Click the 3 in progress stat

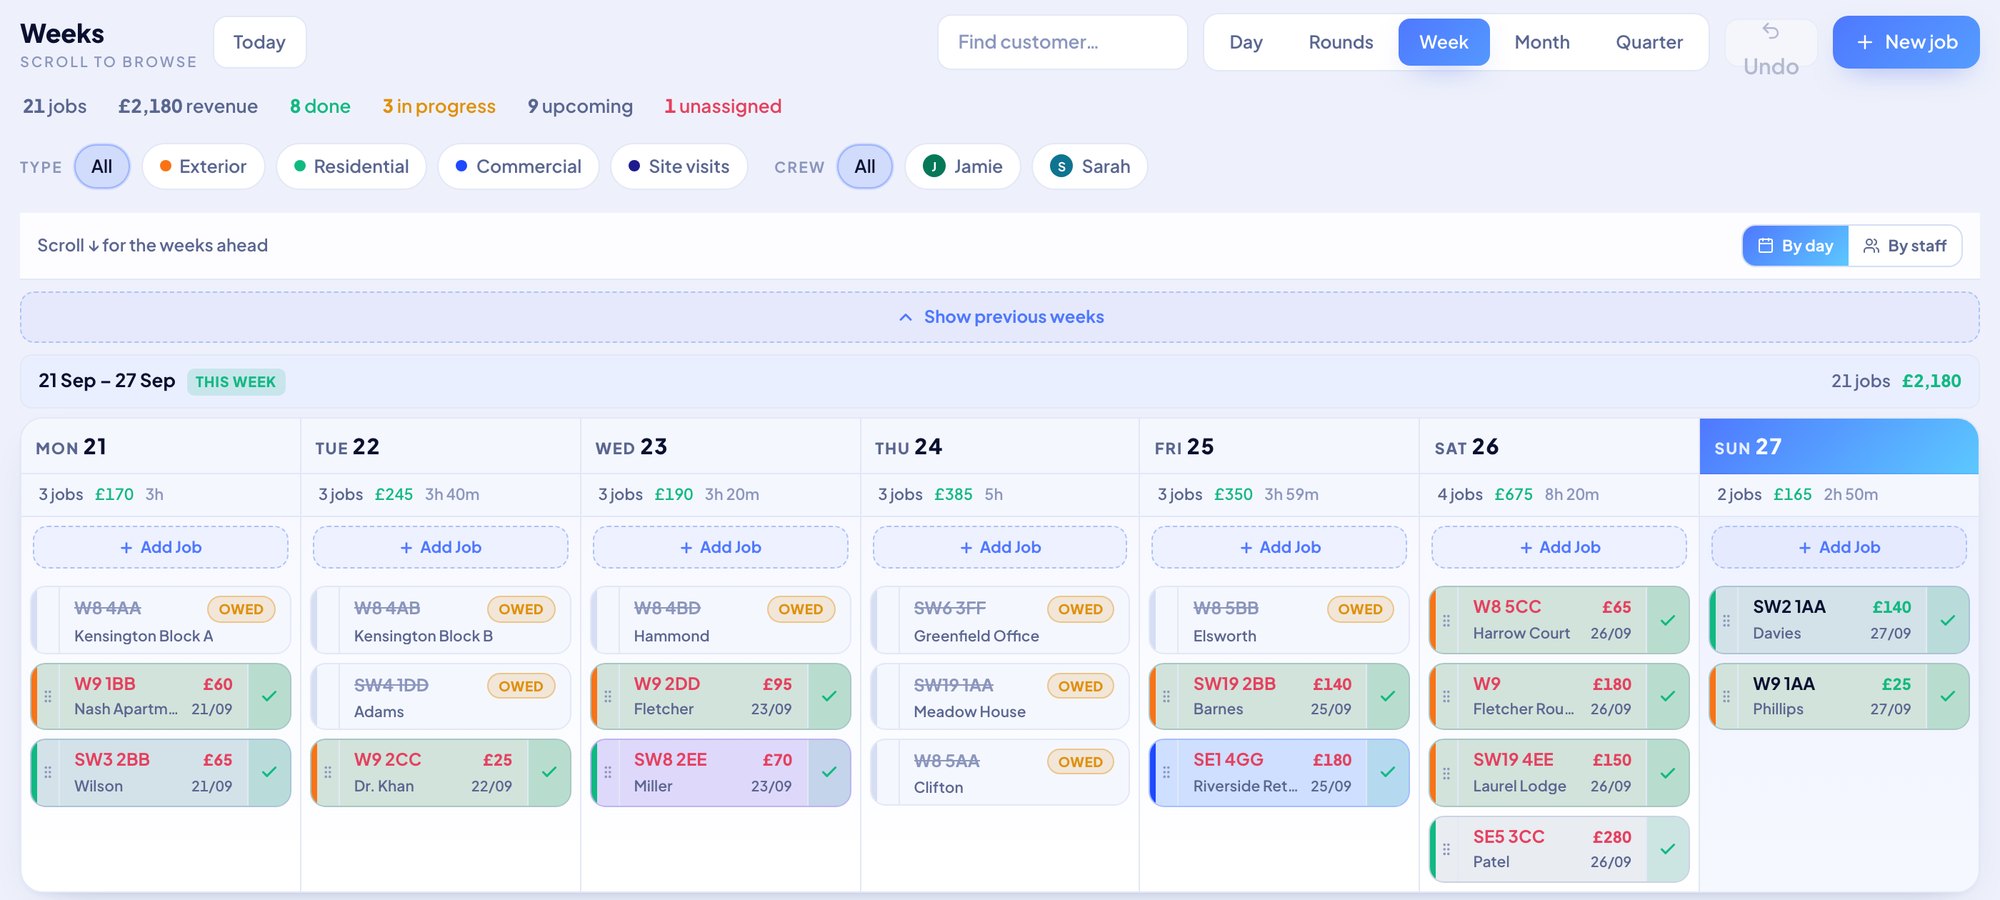(439, 106)
